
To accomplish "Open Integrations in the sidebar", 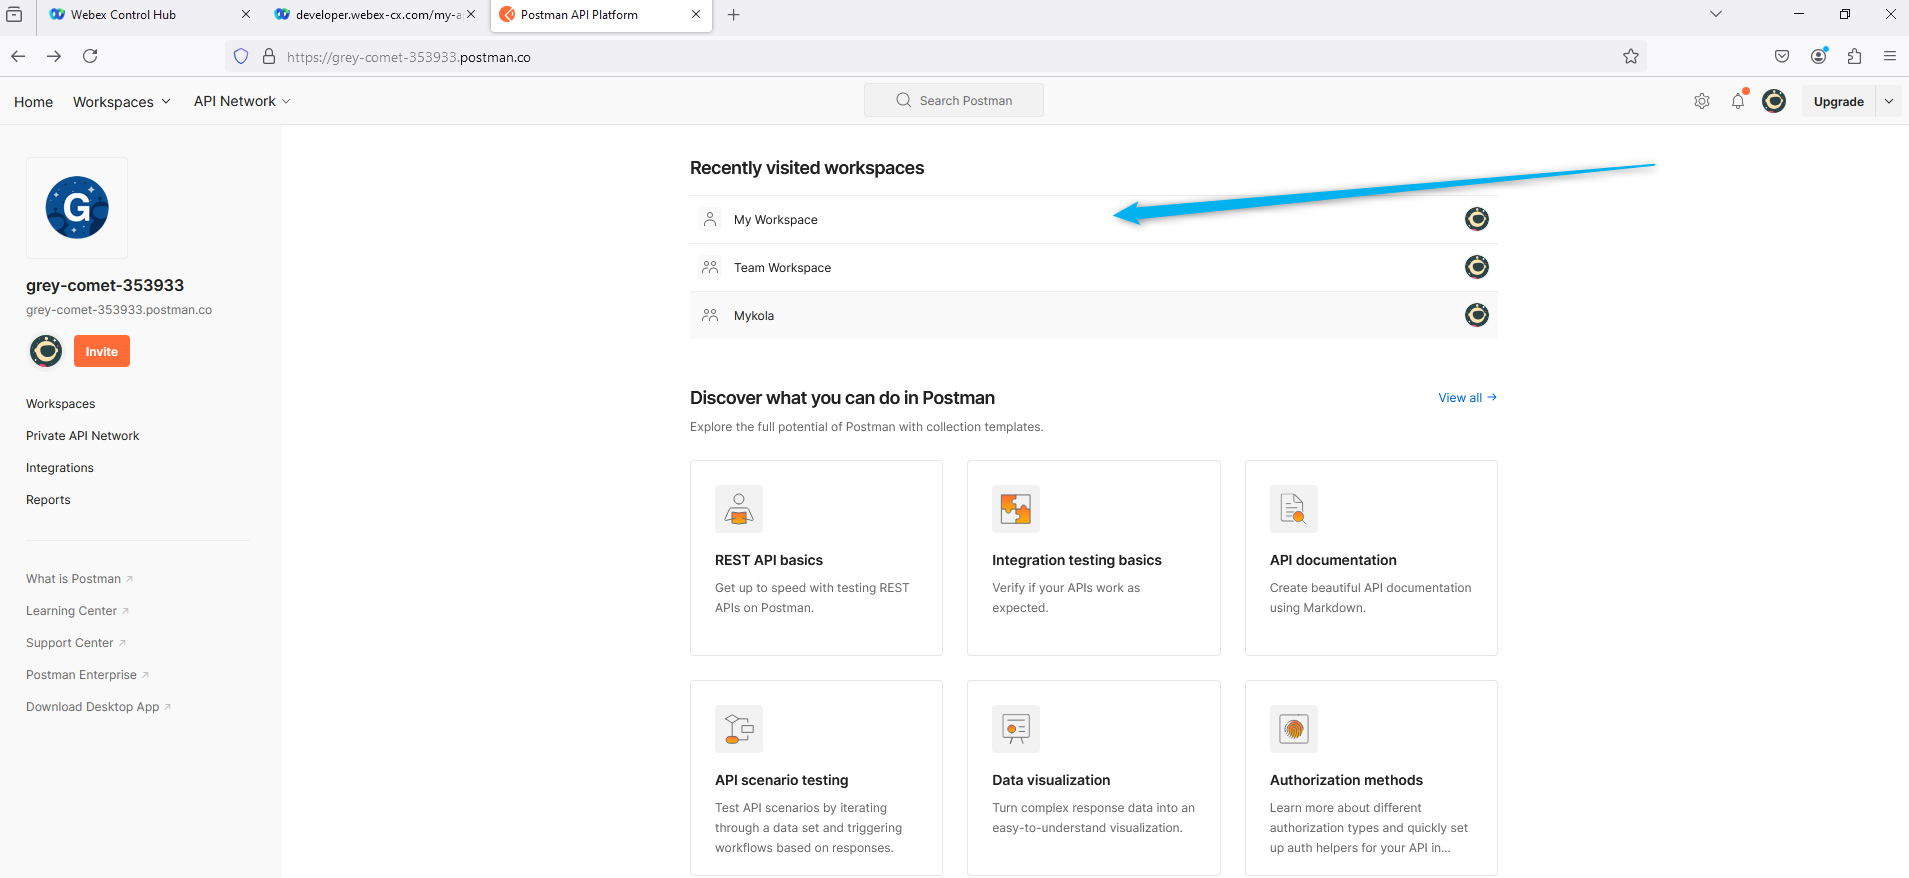I will coord(60,468).
